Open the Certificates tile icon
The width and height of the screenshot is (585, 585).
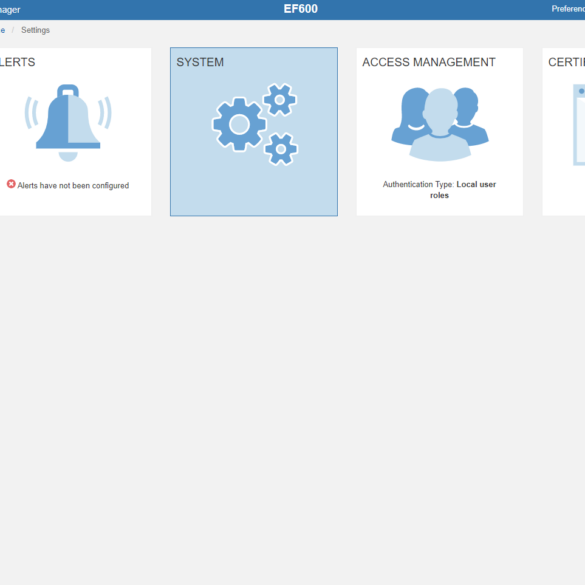(x=579, y=125)
